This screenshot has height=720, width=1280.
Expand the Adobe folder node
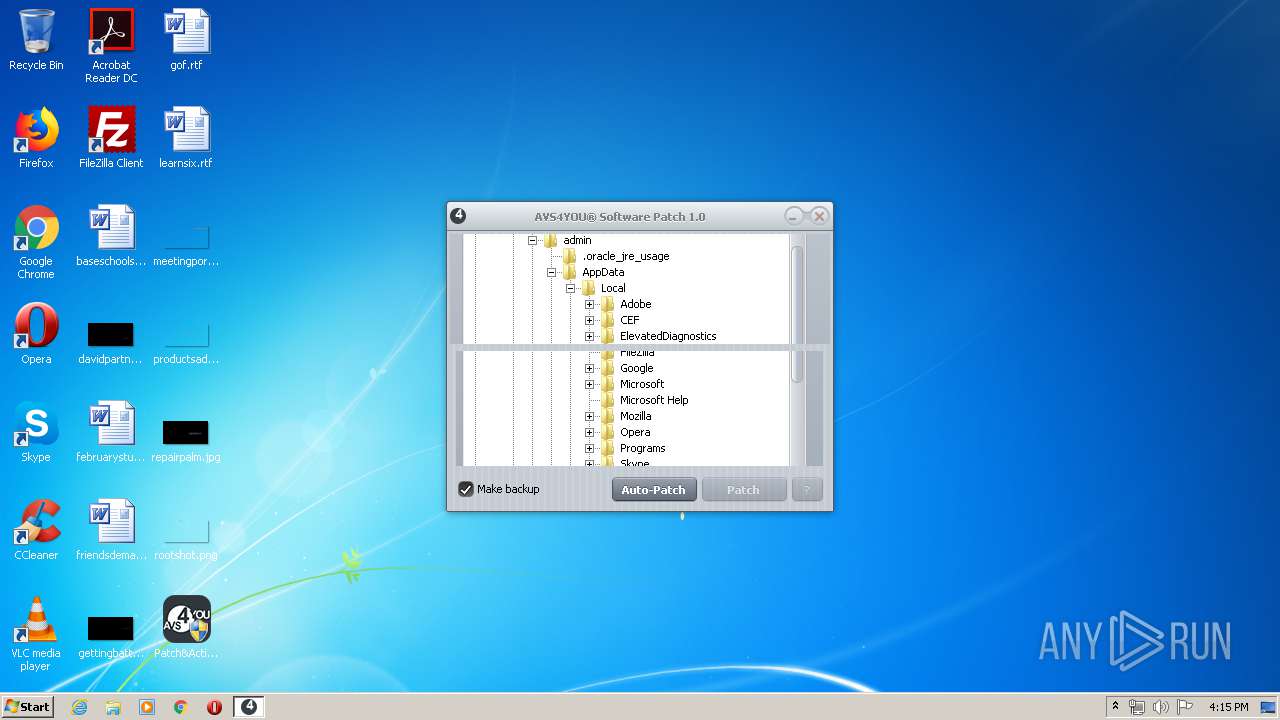click(x=590, y=304)
